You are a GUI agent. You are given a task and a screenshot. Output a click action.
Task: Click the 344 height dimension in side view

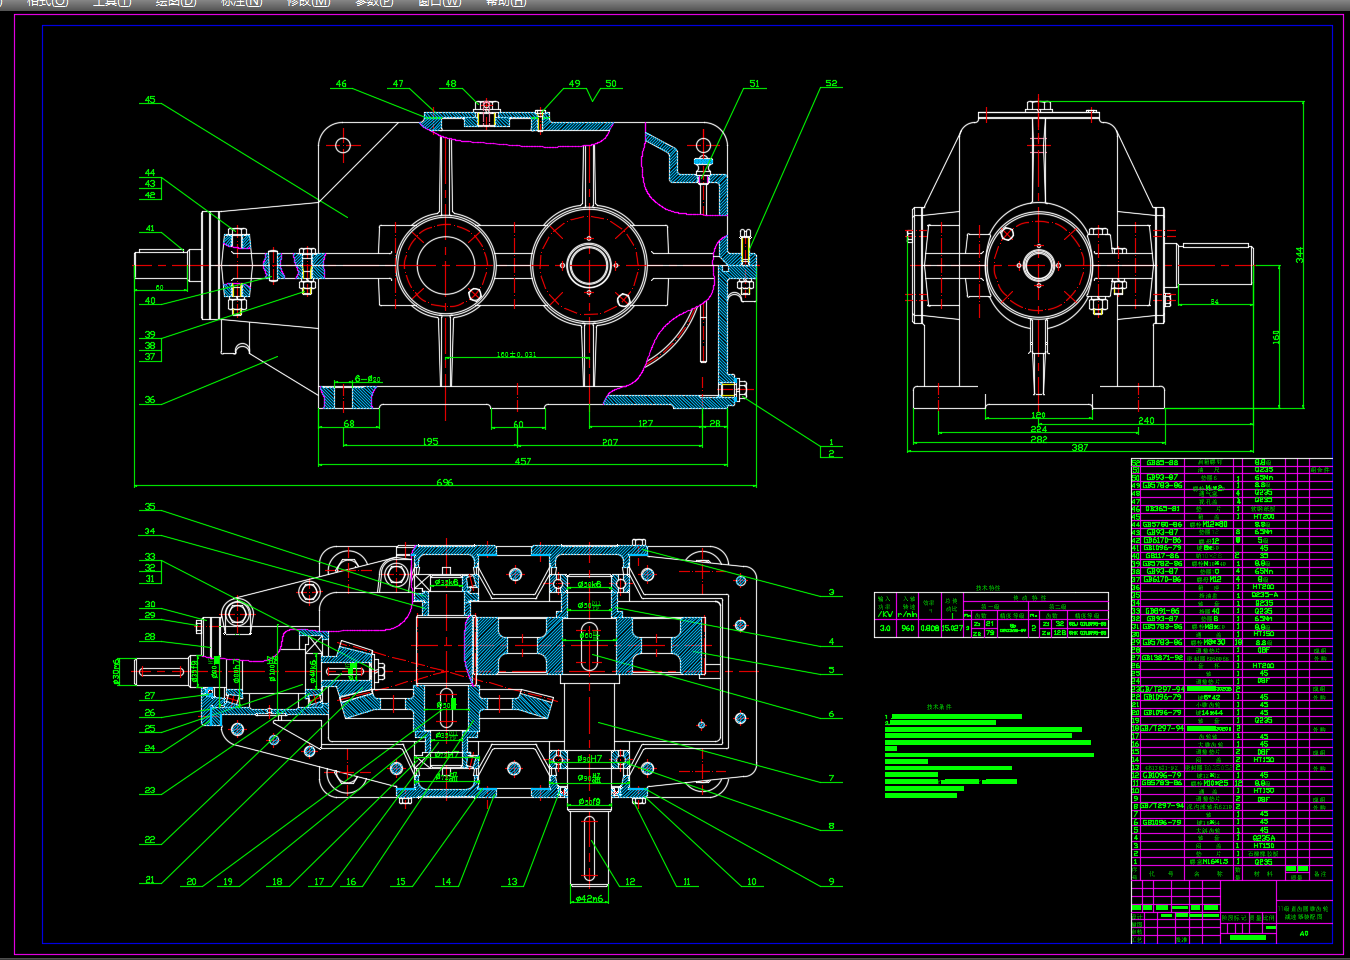(1299, 255)
